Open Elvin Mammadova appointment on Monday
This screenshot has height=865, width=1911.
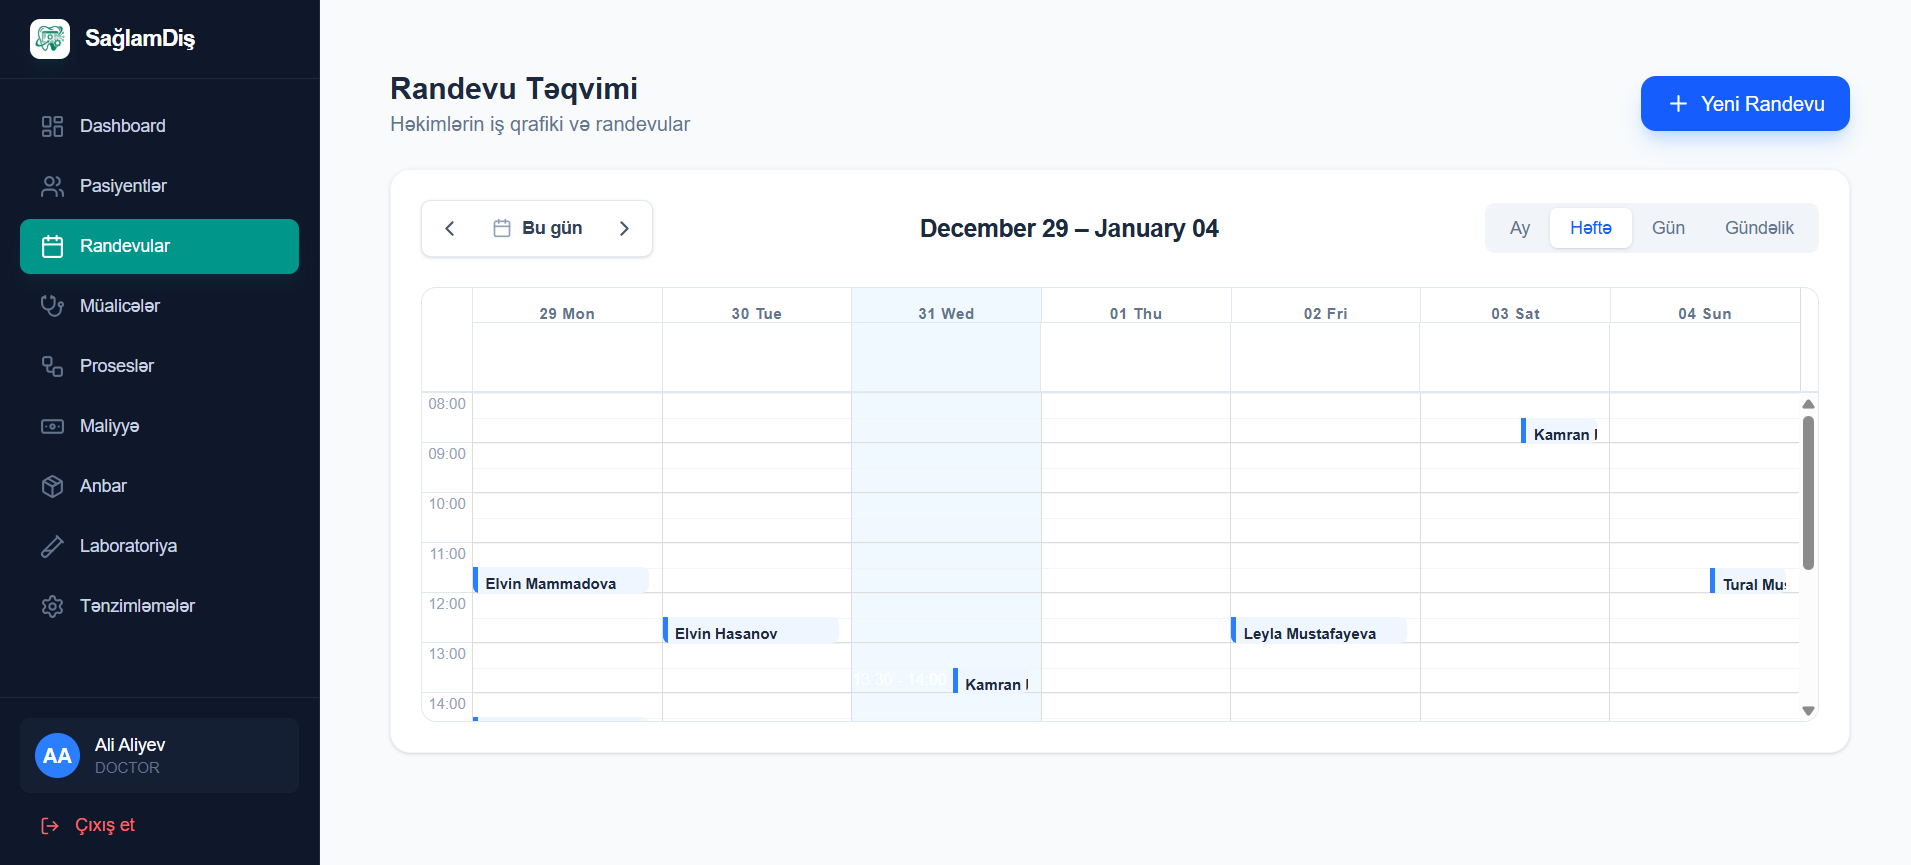pyautogui.click(x=561, y=581)
